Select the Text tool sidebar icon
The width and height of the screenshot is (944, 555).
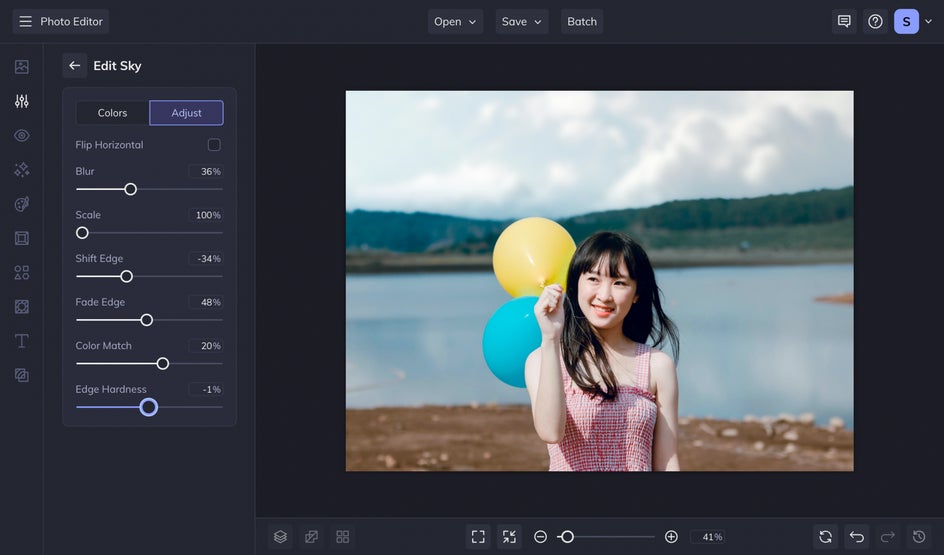click(22, 341)
